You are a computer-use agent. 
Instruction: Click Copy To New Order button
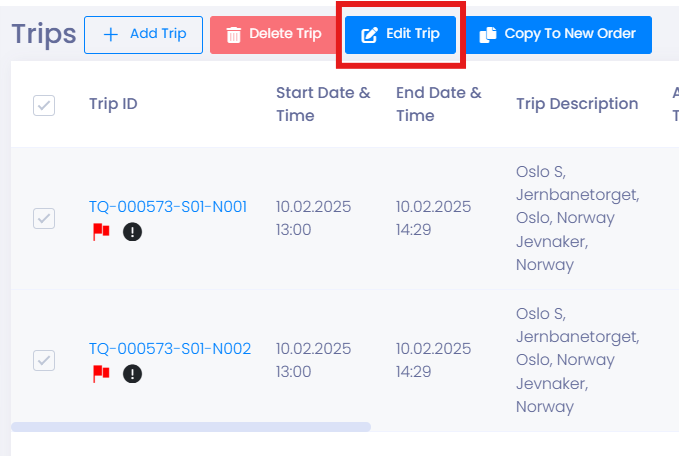(558, 35)
